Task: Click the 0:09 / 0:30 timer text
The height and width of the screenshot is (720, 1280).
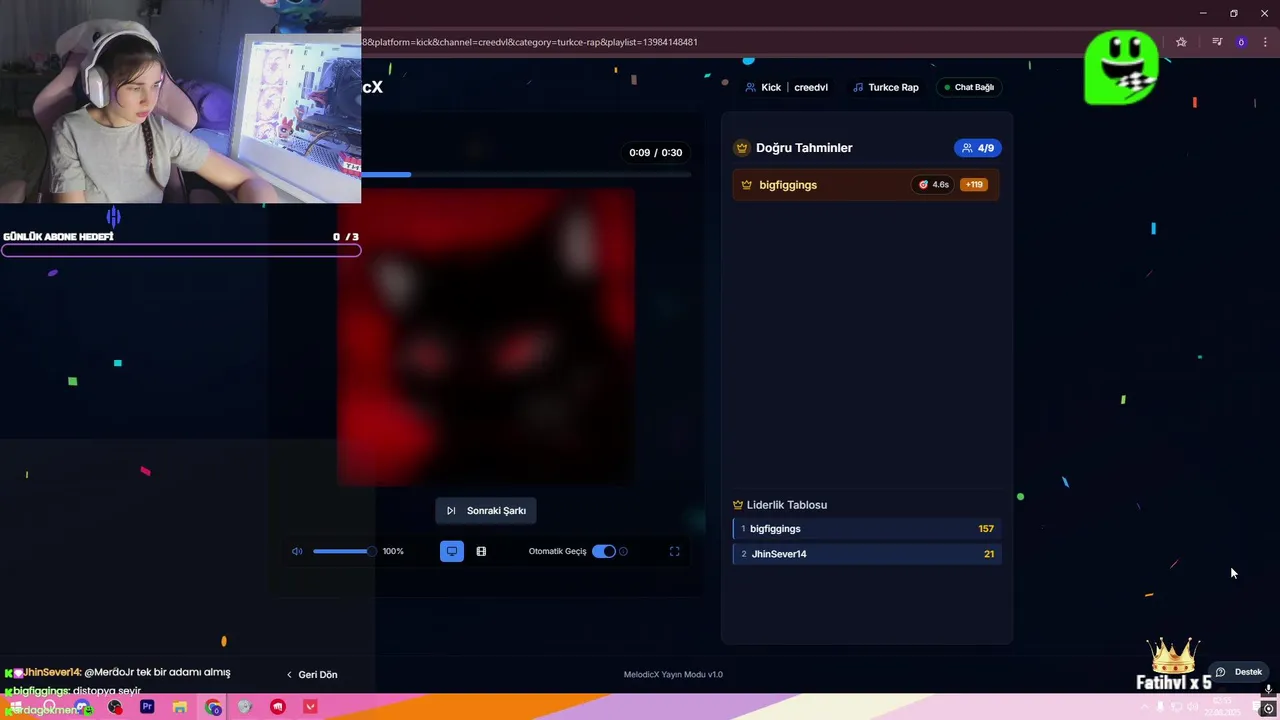Action: [656, 153]
